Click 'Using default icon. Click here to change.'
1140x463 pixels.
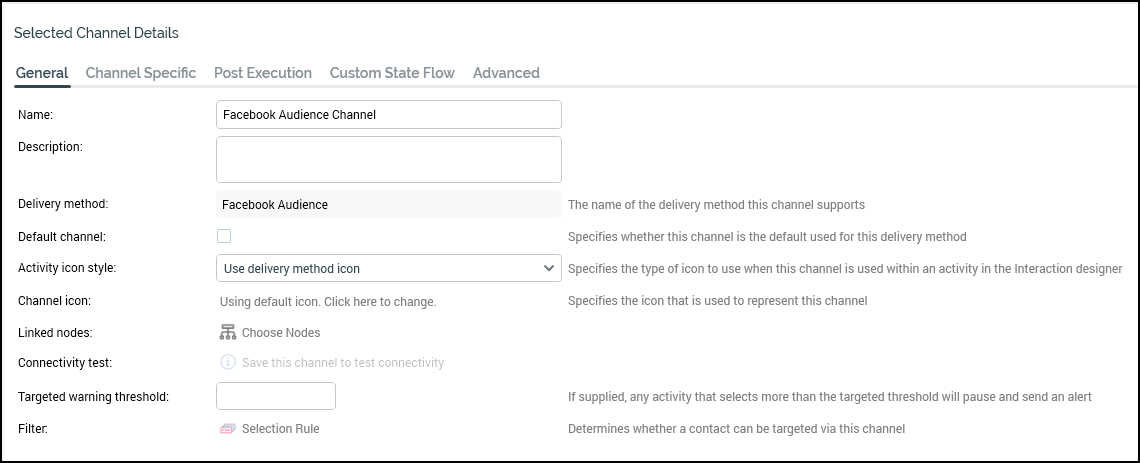(x=328, y=301)
